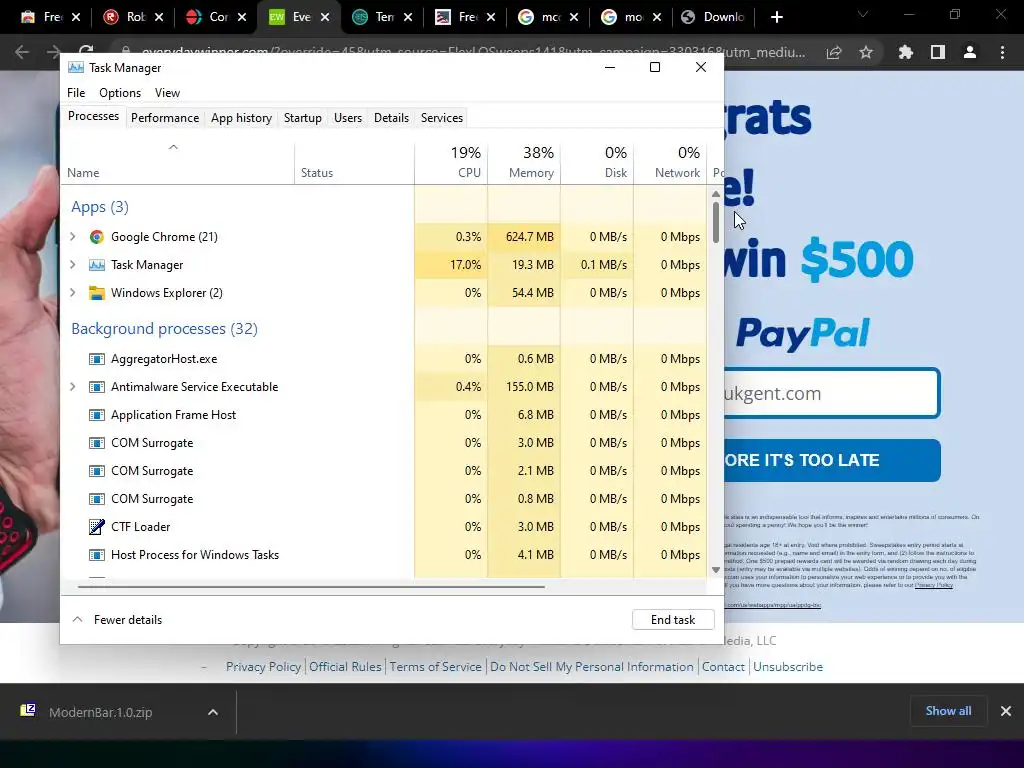
Task: Click the Host Process for Windows Tasks icon
Action: (97, 555)
